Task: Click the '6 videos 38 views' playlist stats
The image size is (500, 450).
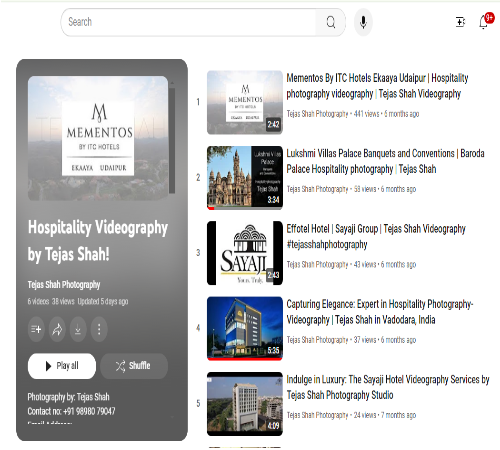Action: [x=51, y=301]
